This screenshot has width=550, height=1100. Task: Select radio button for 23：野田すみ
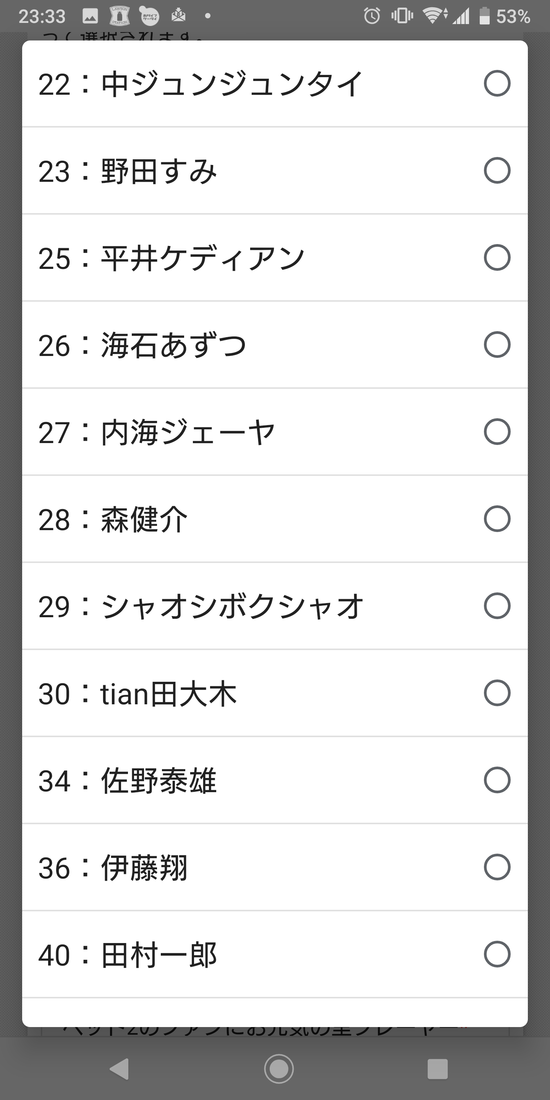coord(497,171)
